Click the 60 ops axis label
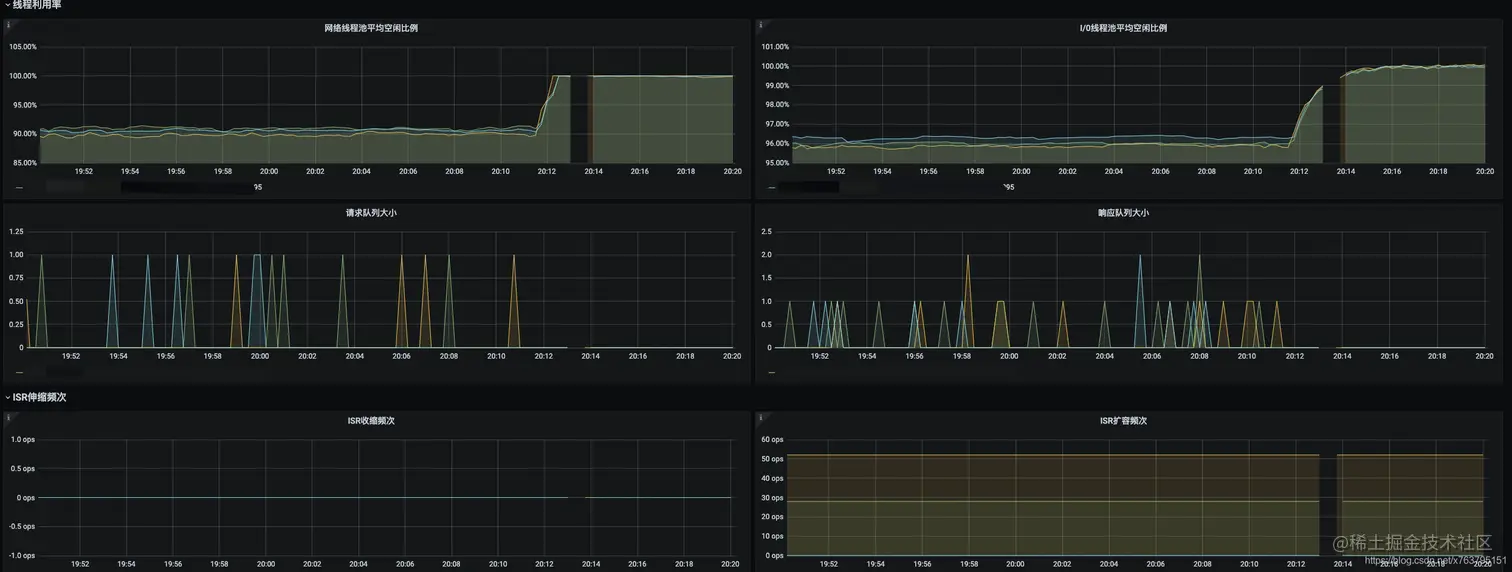 coord(772,439)
